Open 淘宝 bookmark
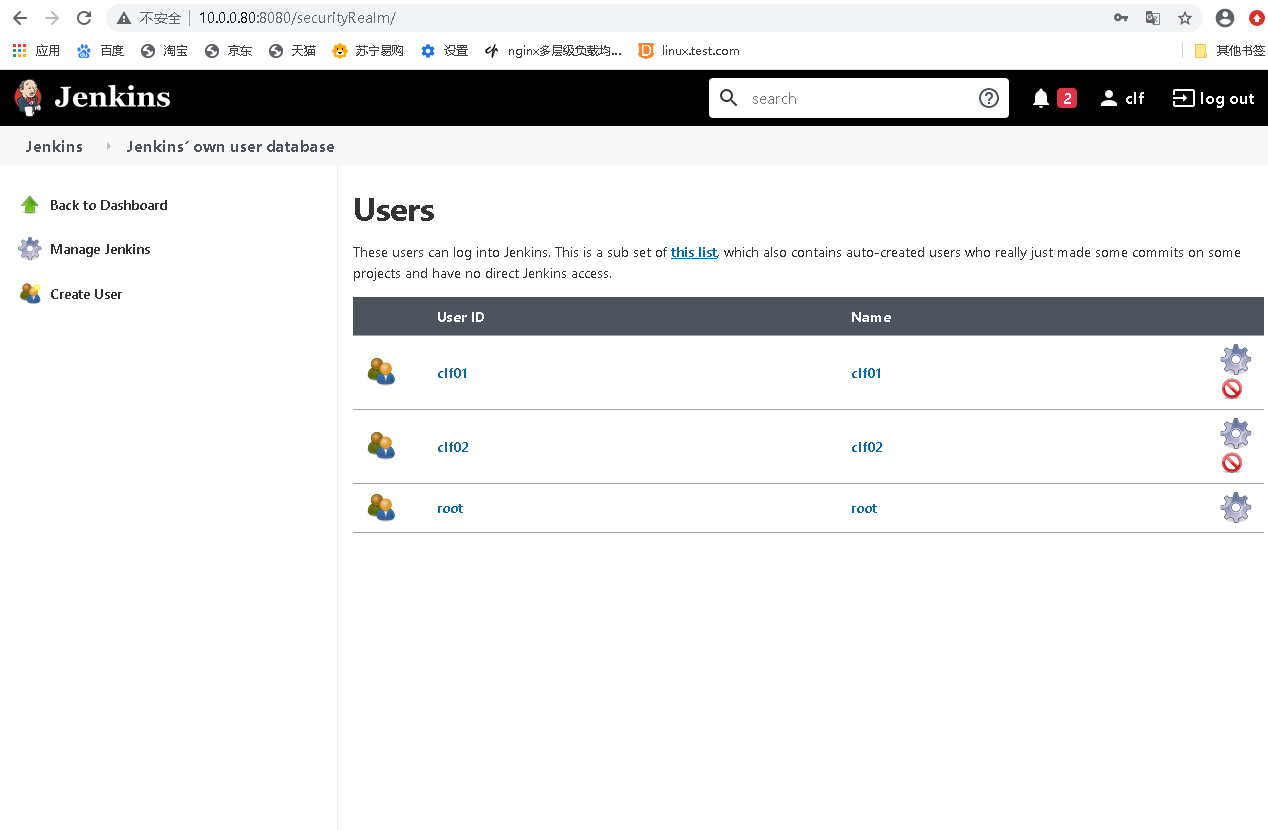The height and width of the screenshot is (830, 1268). tap(164, 50)
